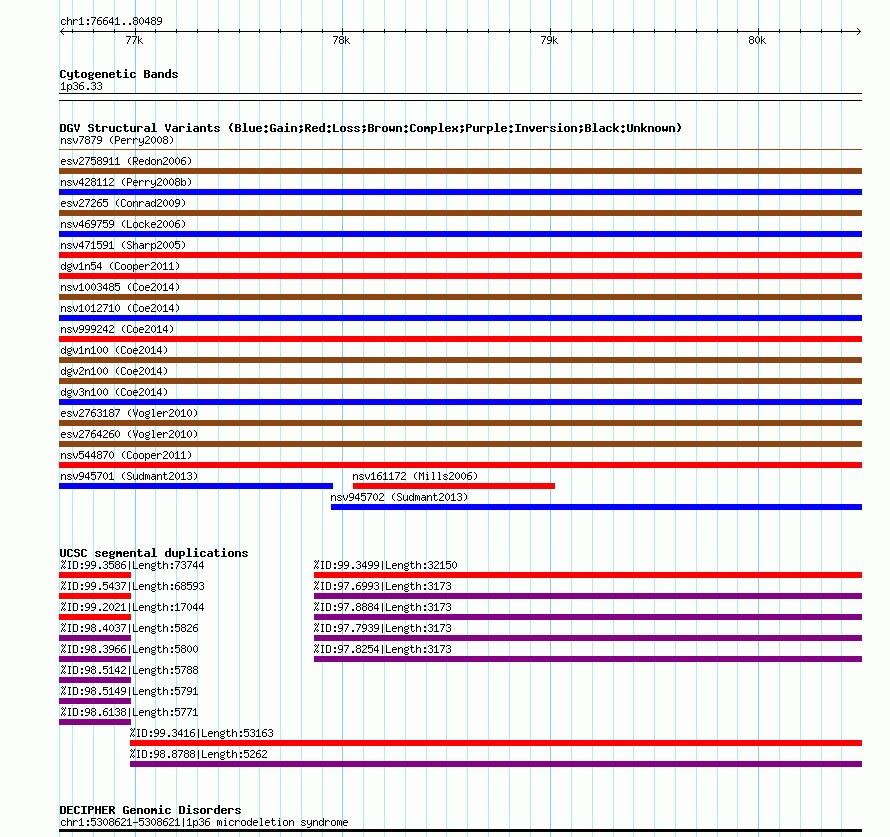Click the blue bar under nsv945702

[597, 507]
